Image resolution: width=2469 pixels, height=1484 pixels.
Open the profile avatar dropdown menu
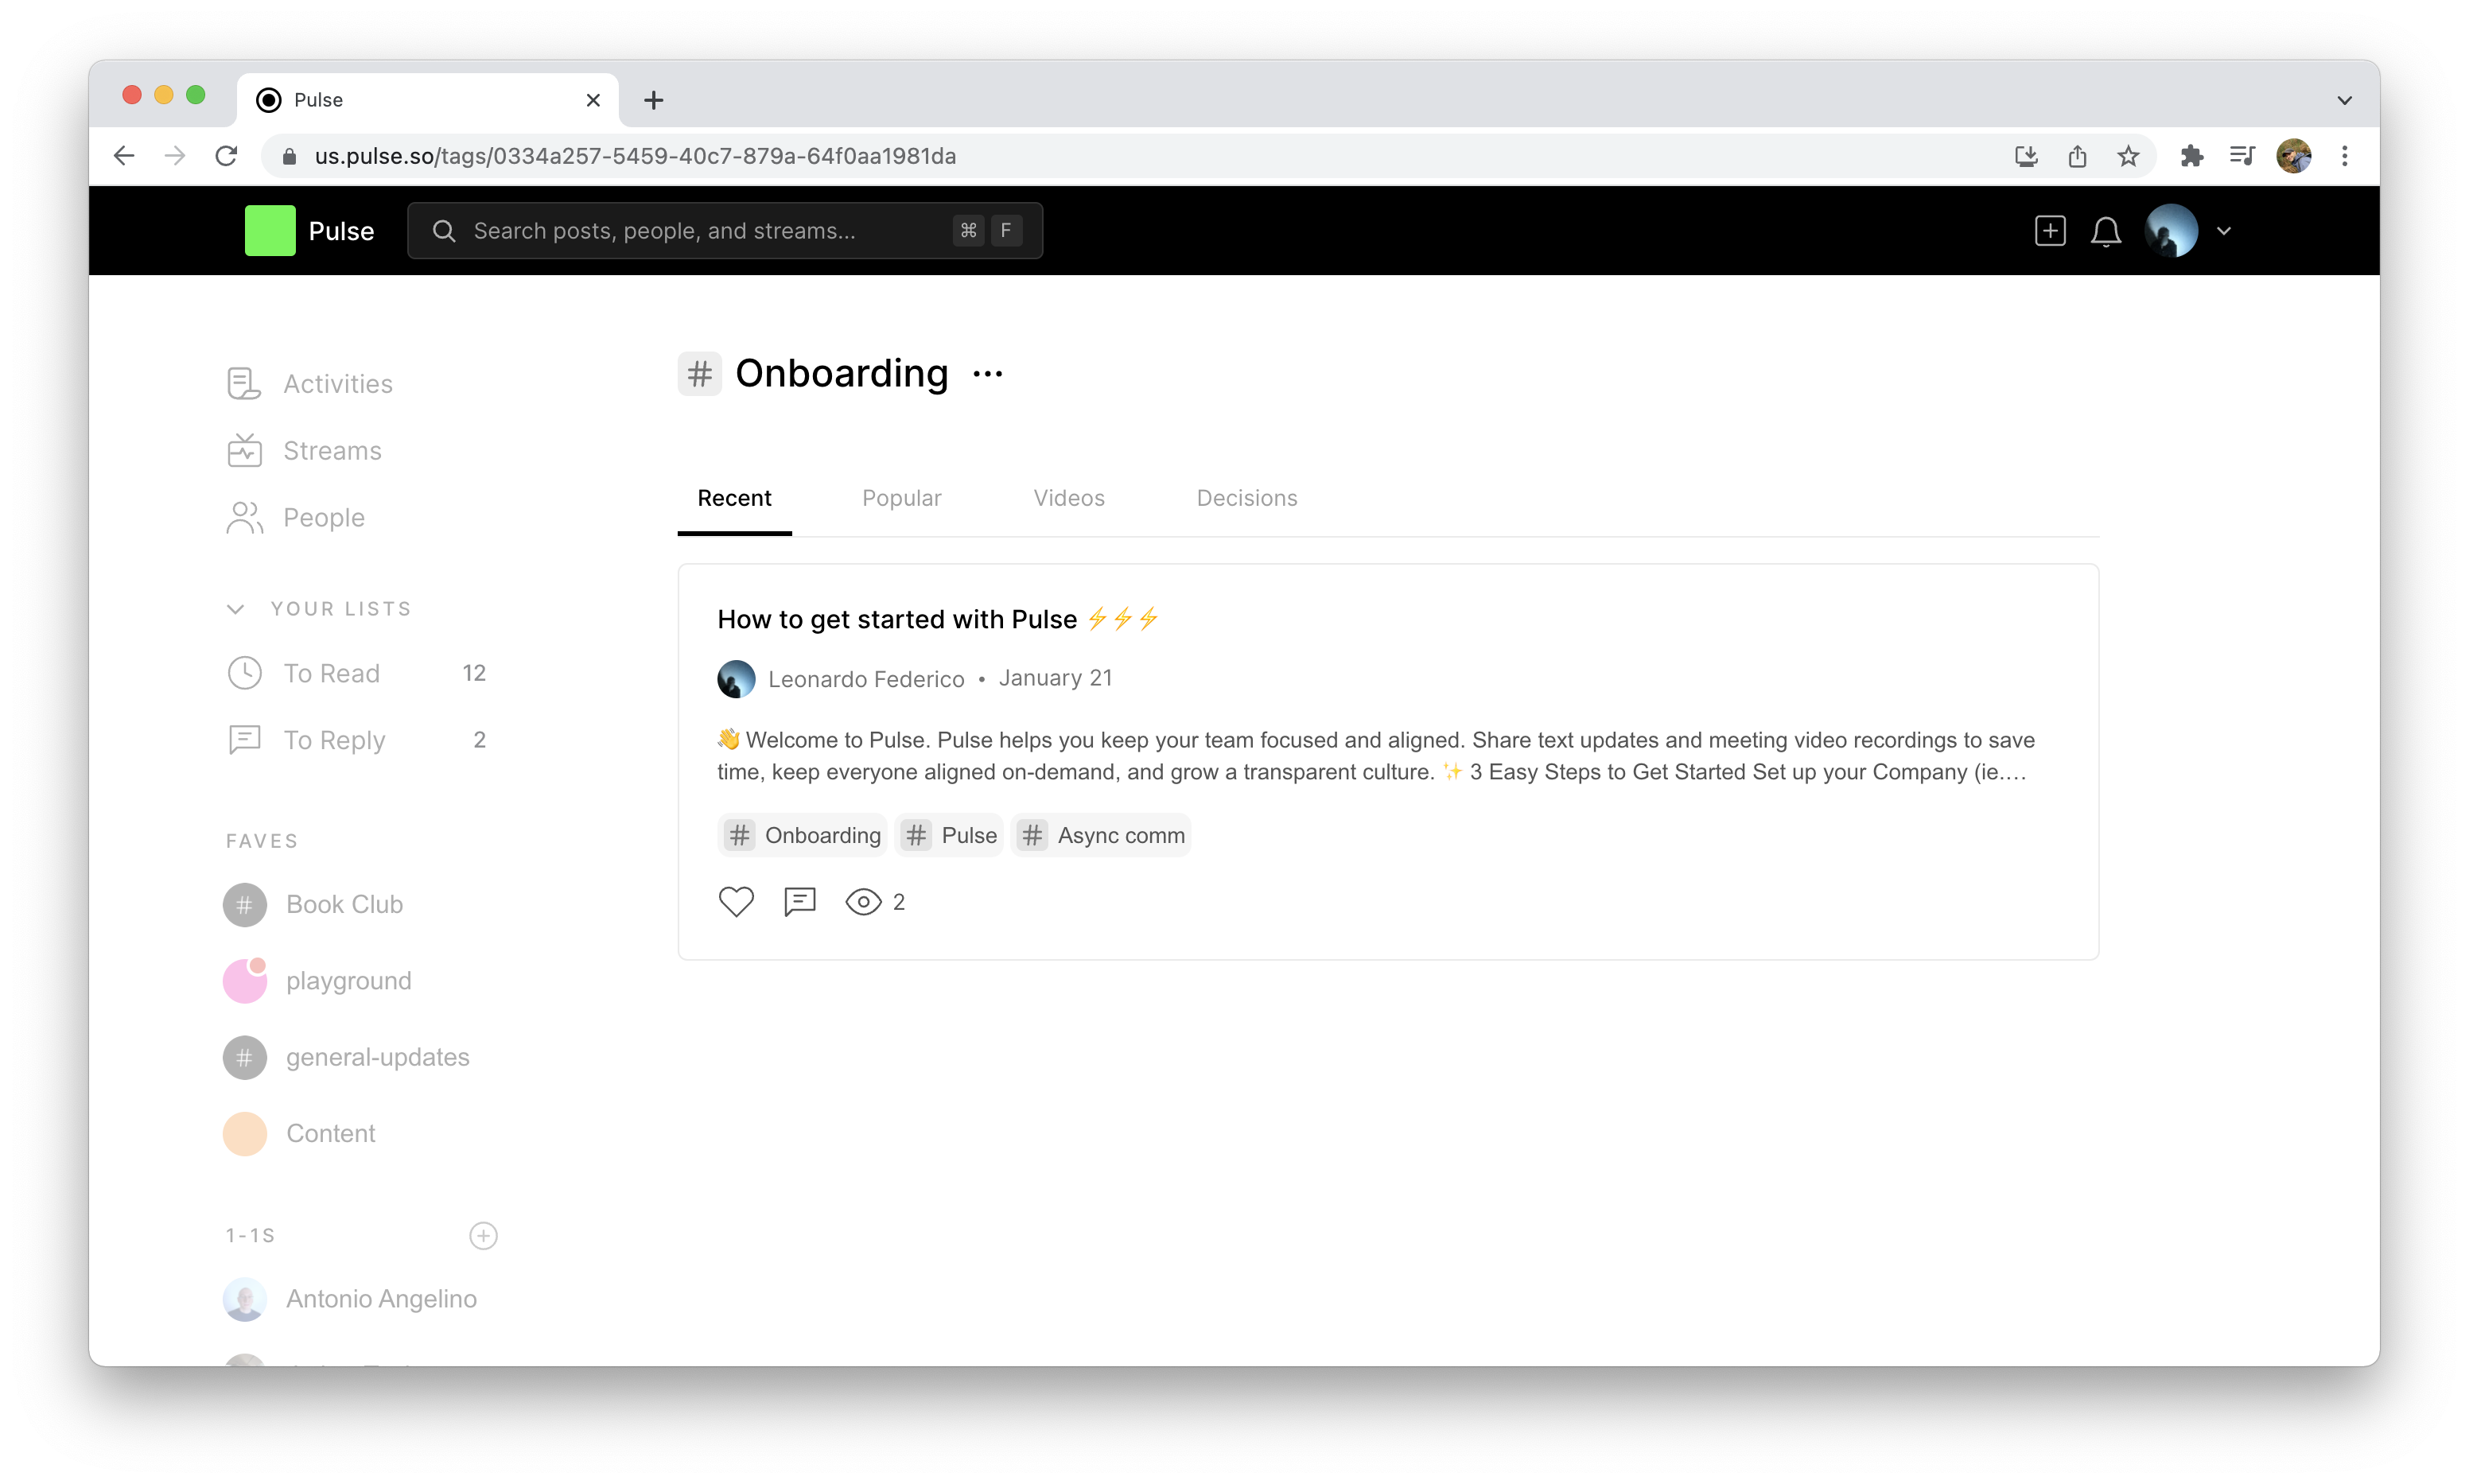point(2223,231)
